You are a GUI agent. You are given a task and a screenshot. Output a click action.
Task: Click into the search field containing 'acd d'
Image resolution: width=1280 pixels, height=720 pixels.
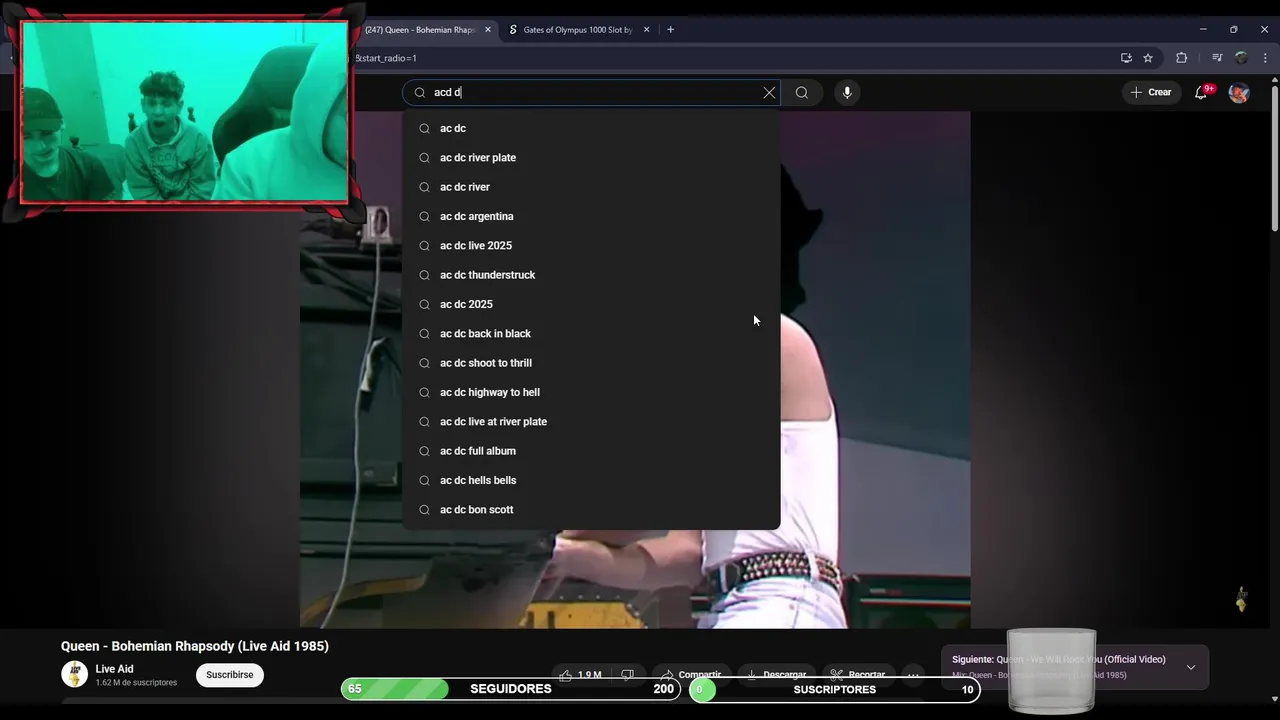click(590, 92)
